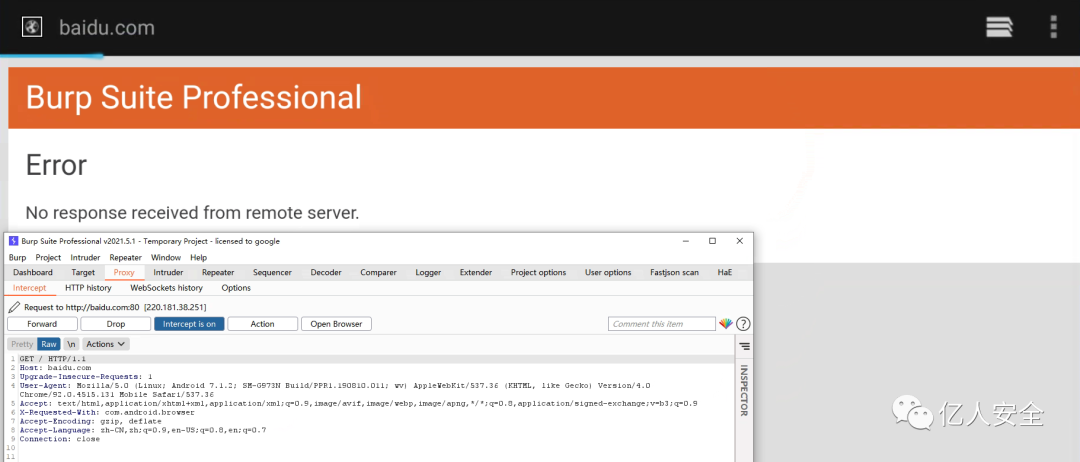Open the browser three-dot overflow menu
1080x462 pixels.
1053,27
